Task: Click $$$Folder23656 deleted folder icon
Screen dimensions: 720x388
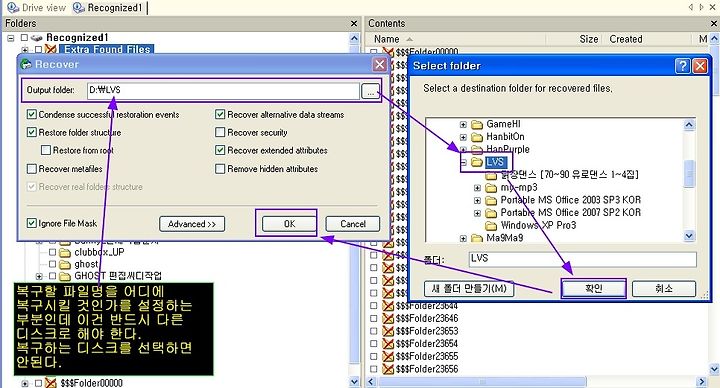Action: point(388,369)
